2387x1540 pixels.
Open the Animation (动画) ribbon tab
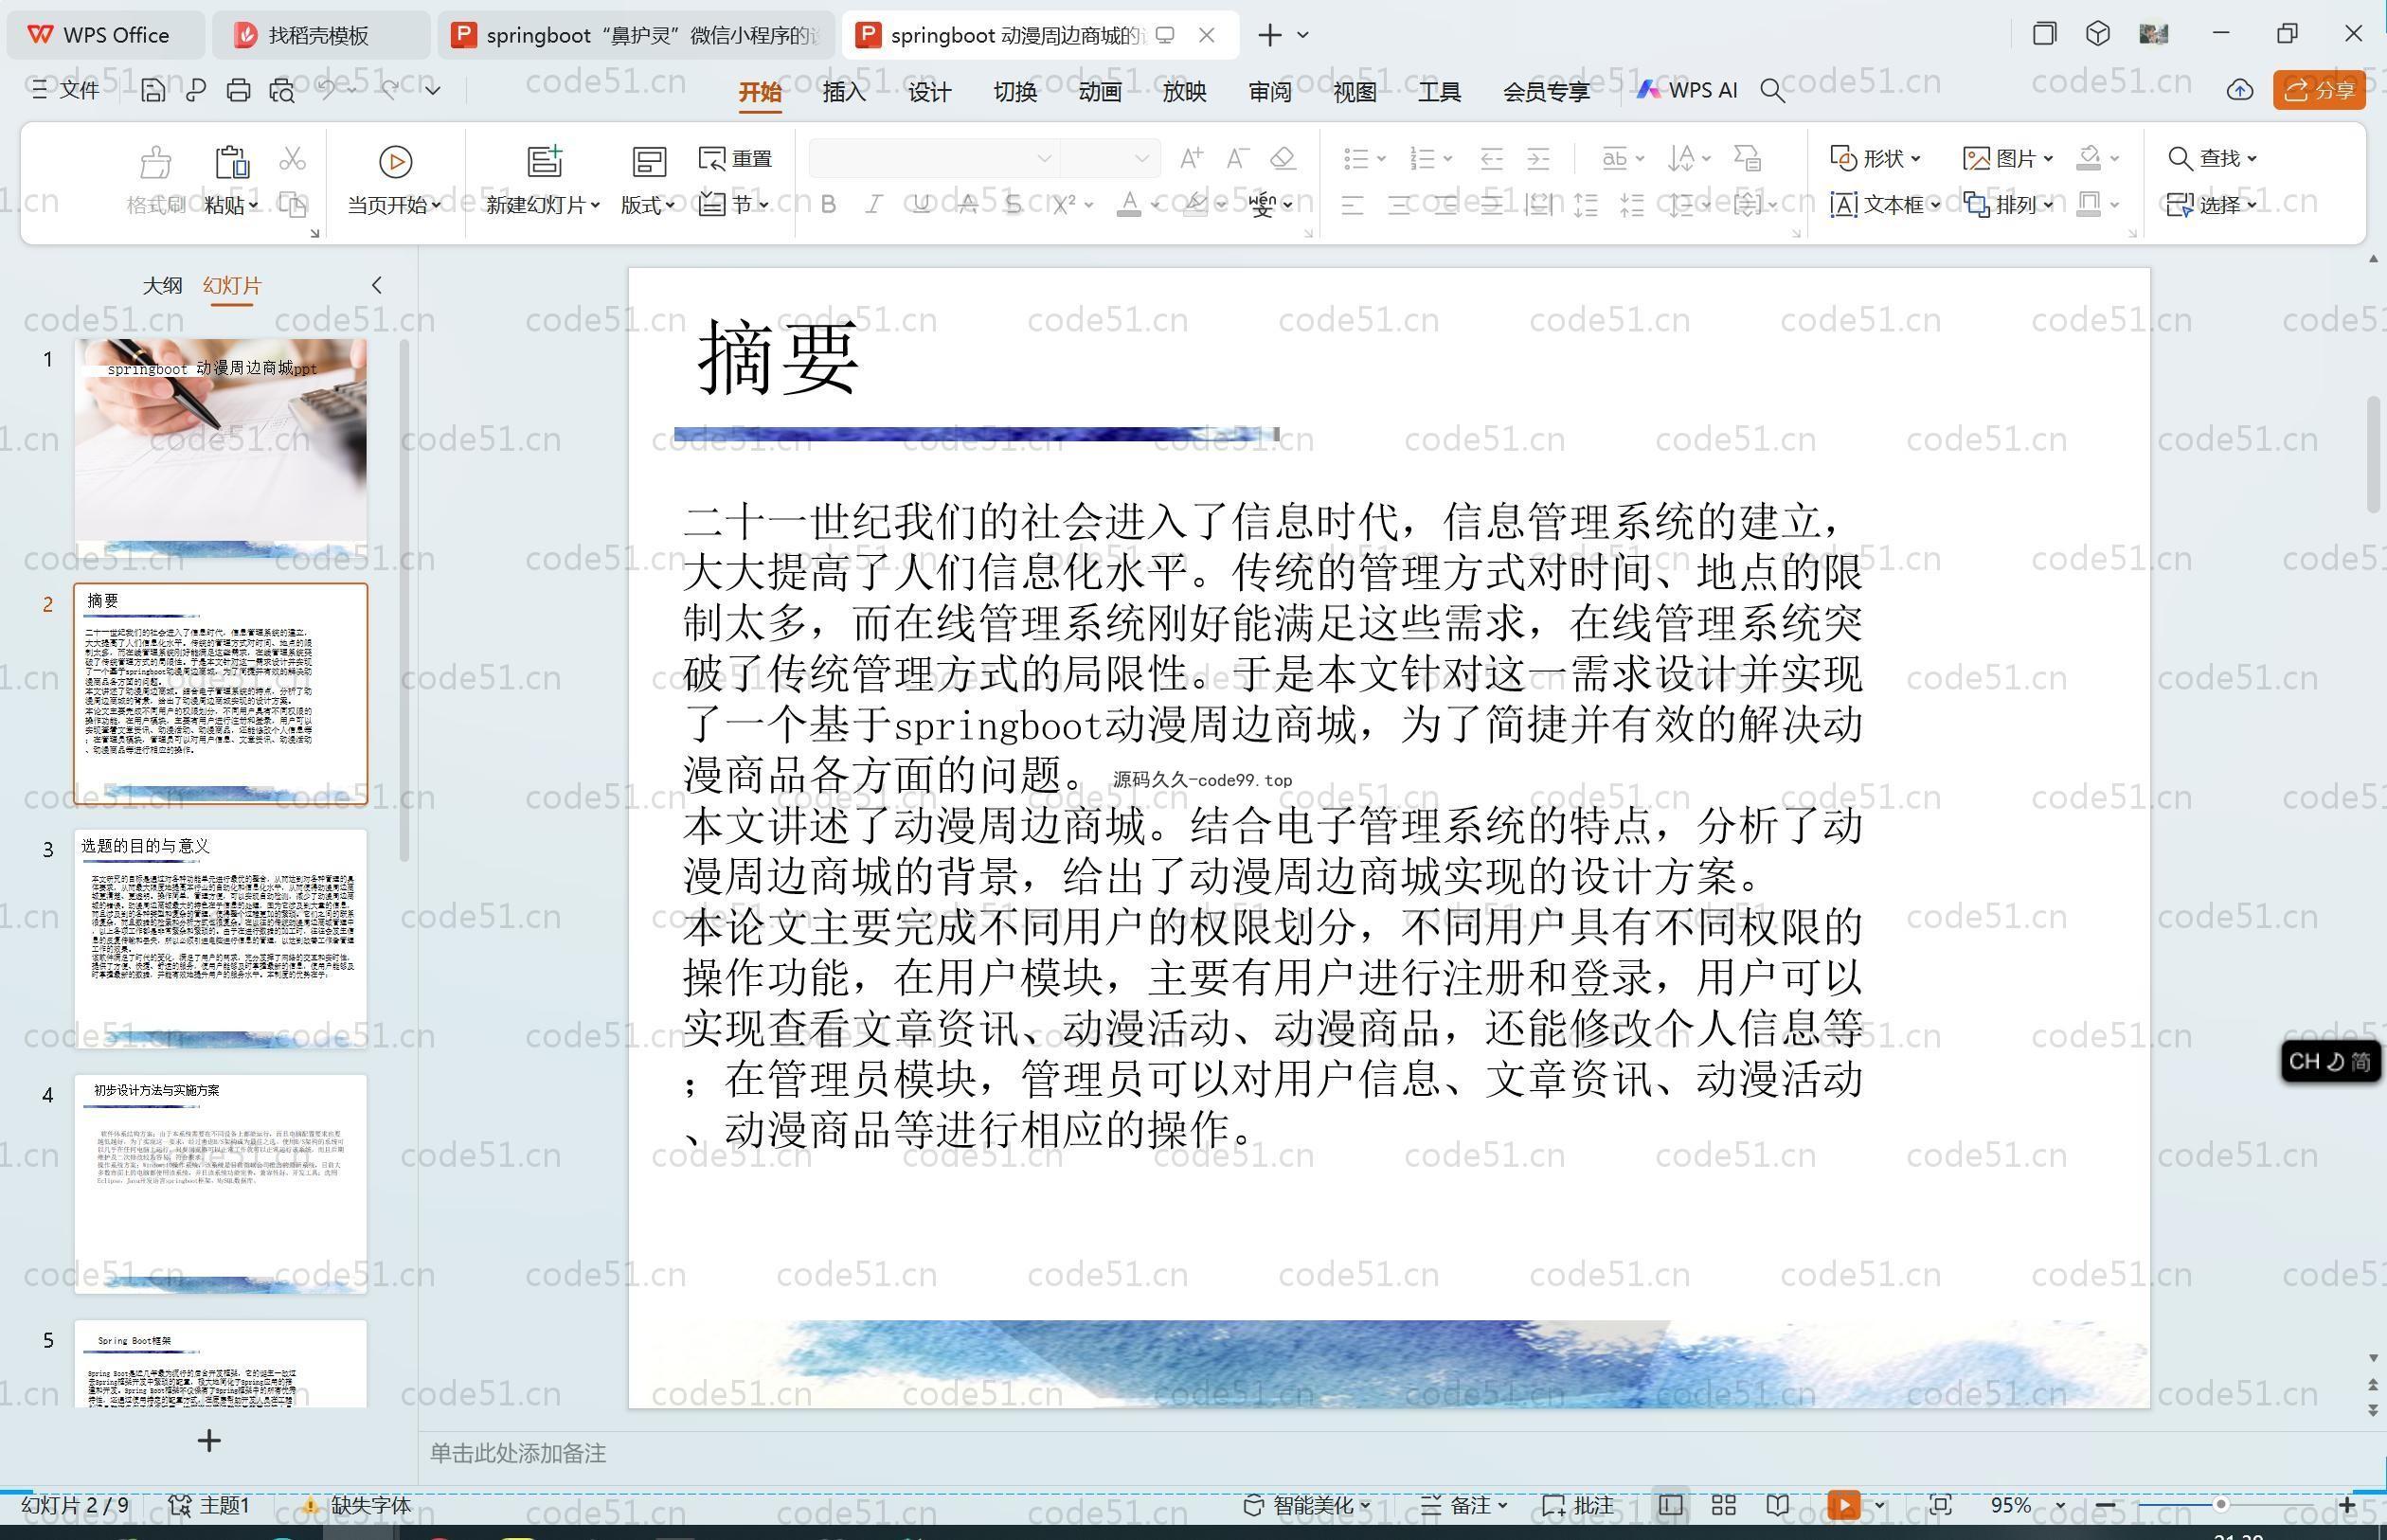point(1100,92)
